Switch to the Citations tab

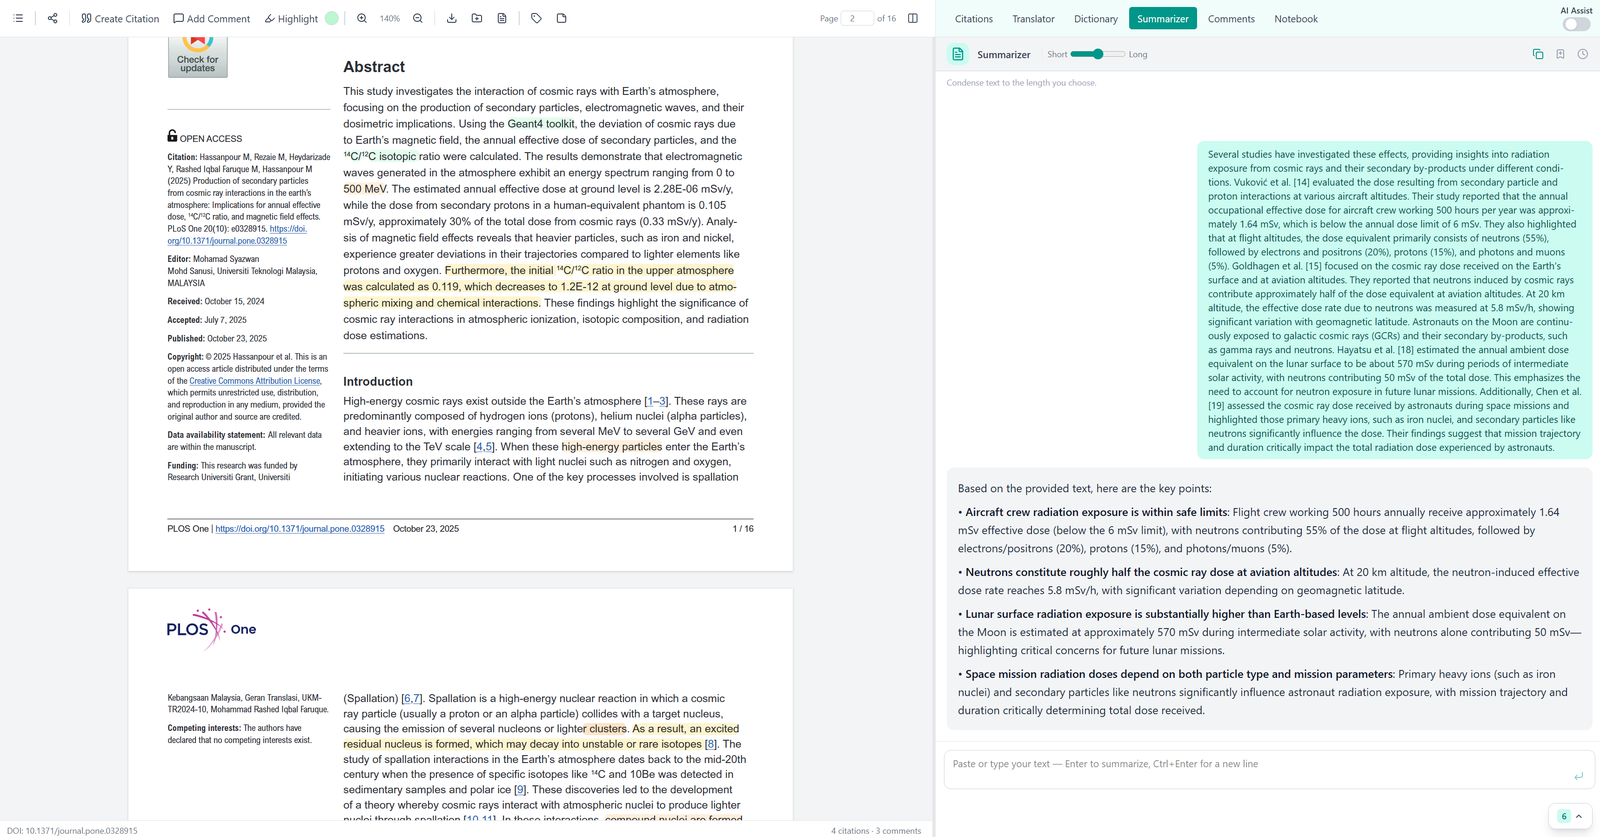pyautogui.click(x=974, y=18)
